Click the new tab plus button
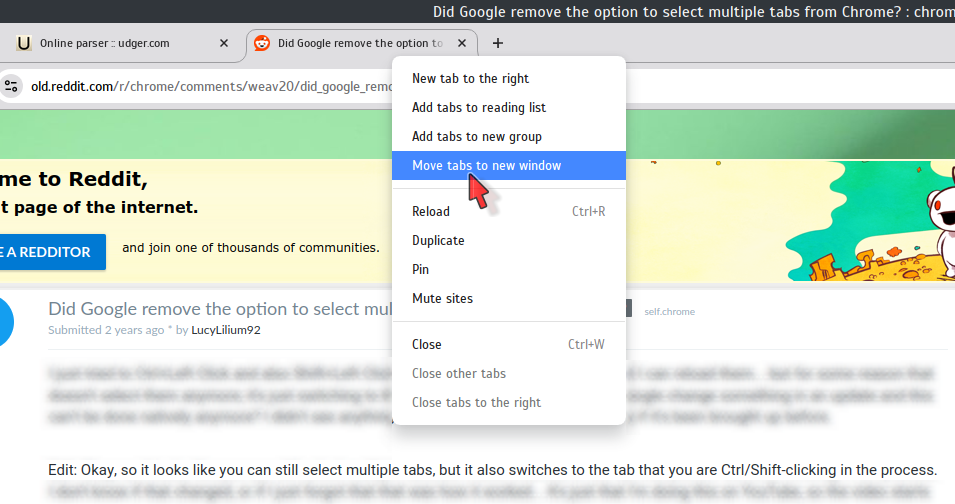Image resolution: width=955 pixels, height=504 pixels. click(x=498, y=43)
